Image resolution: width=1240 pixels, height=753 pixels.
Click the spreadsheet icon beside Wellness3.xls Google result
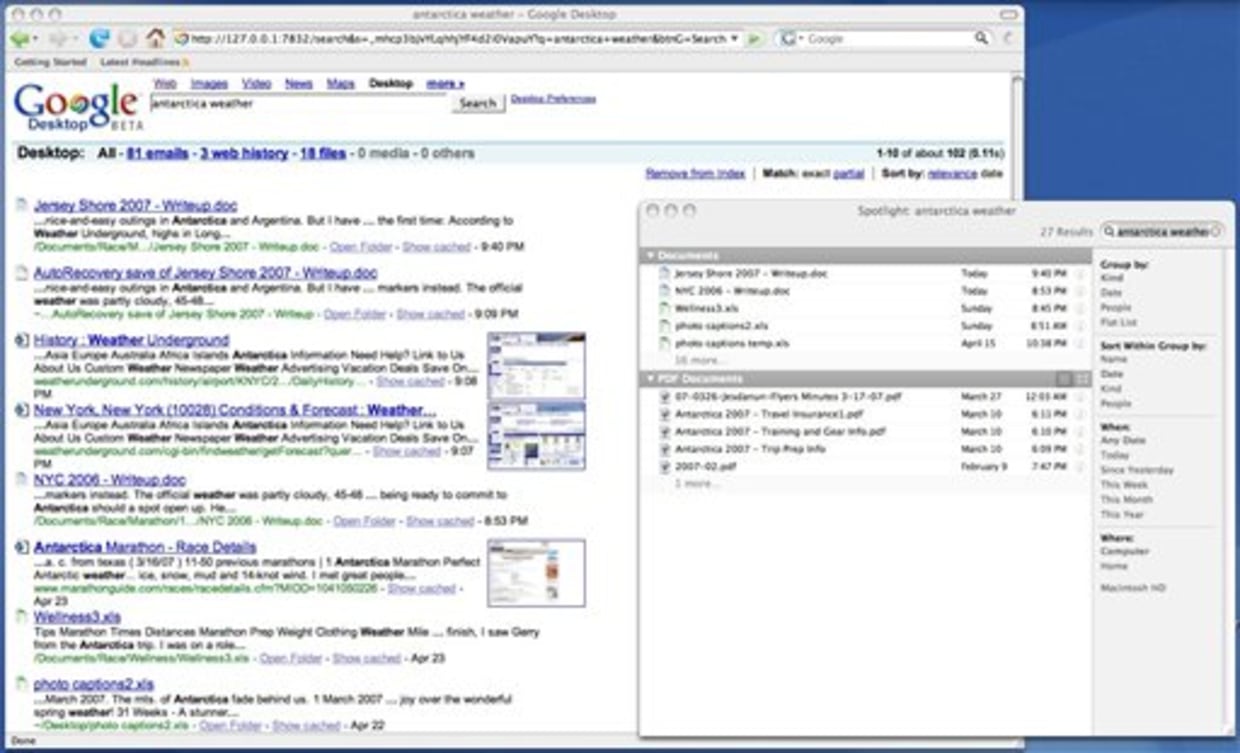point(22,617)
